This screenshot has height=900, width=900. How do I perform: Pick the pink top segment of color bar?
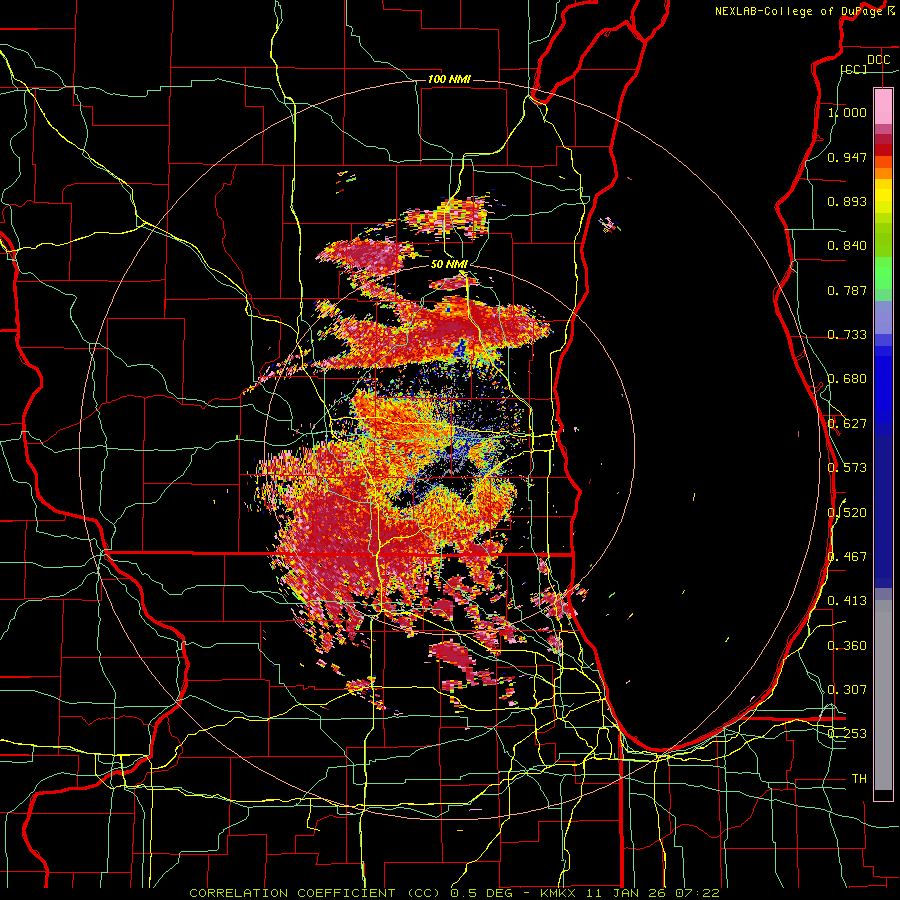coord(883,107)
